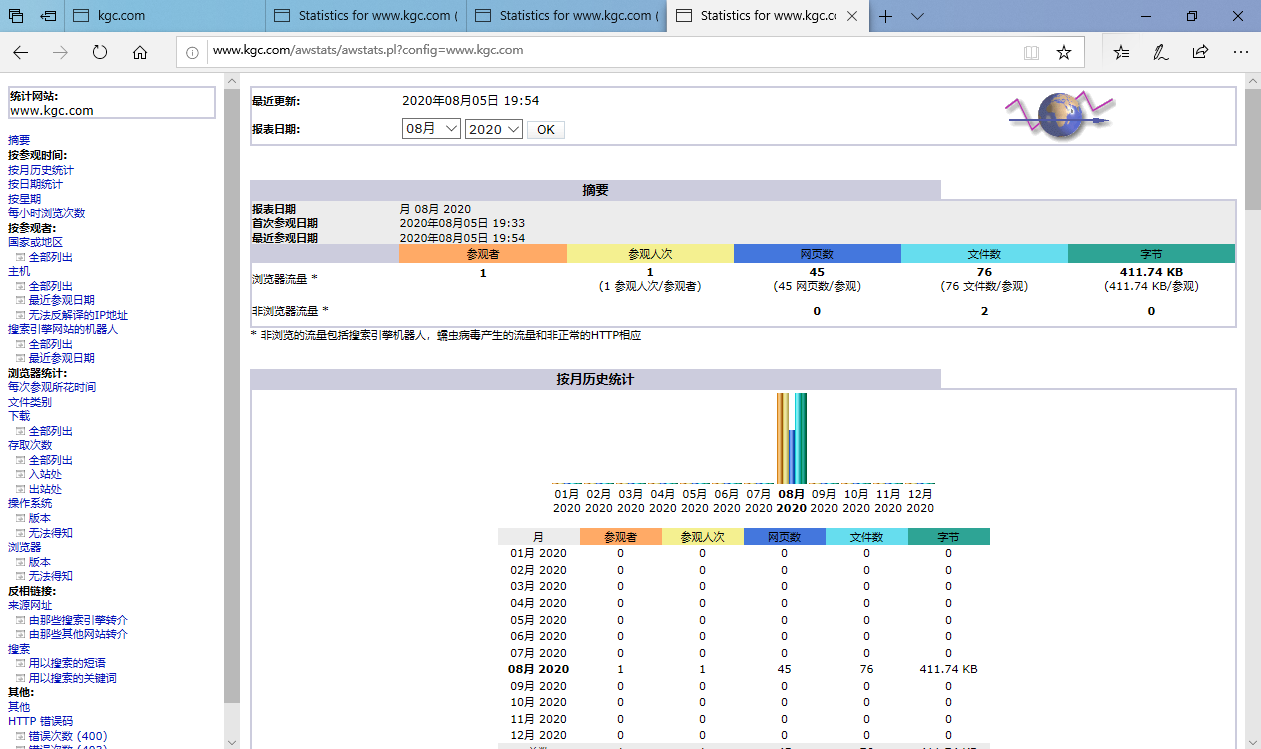Screen dimensions: 1261x749
Task: Click the 411.74 KB value in monthly table
Action: click(x=948, y=669)
